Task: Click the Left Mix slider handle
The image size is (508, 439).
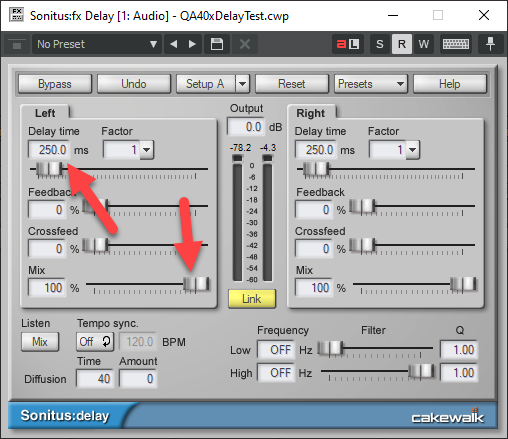Action: pyautogui.click(x=197, y=284)
